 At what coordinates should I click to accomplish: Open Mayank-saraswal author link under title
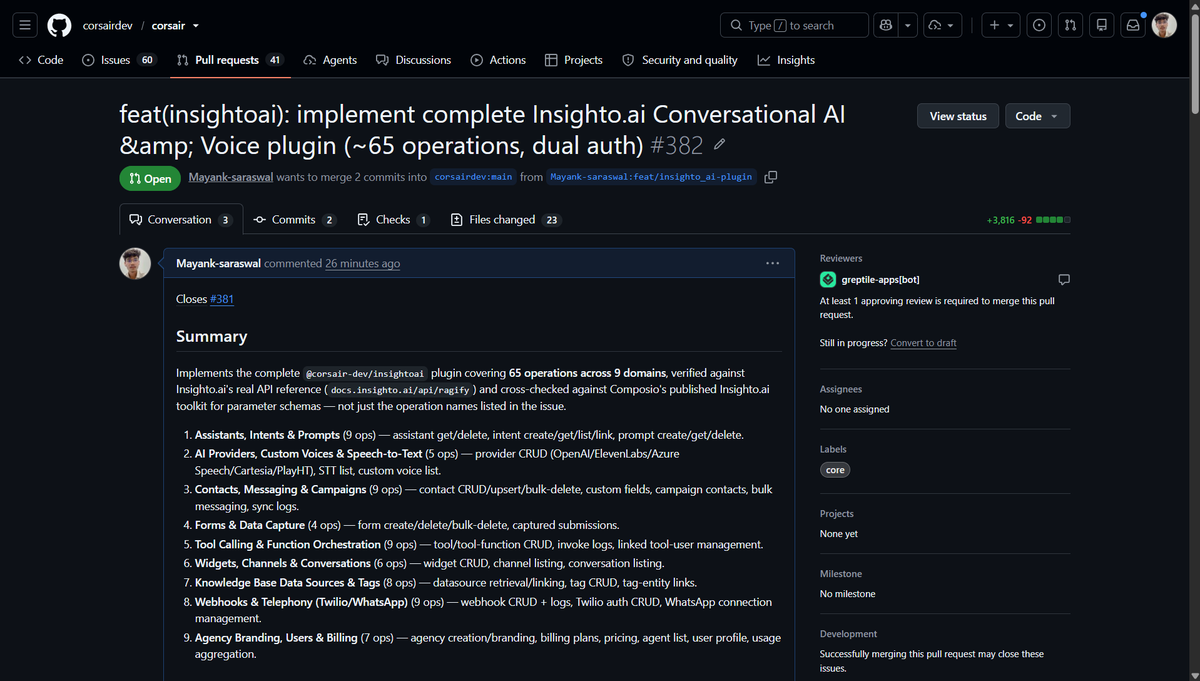(x=231, y=177)
